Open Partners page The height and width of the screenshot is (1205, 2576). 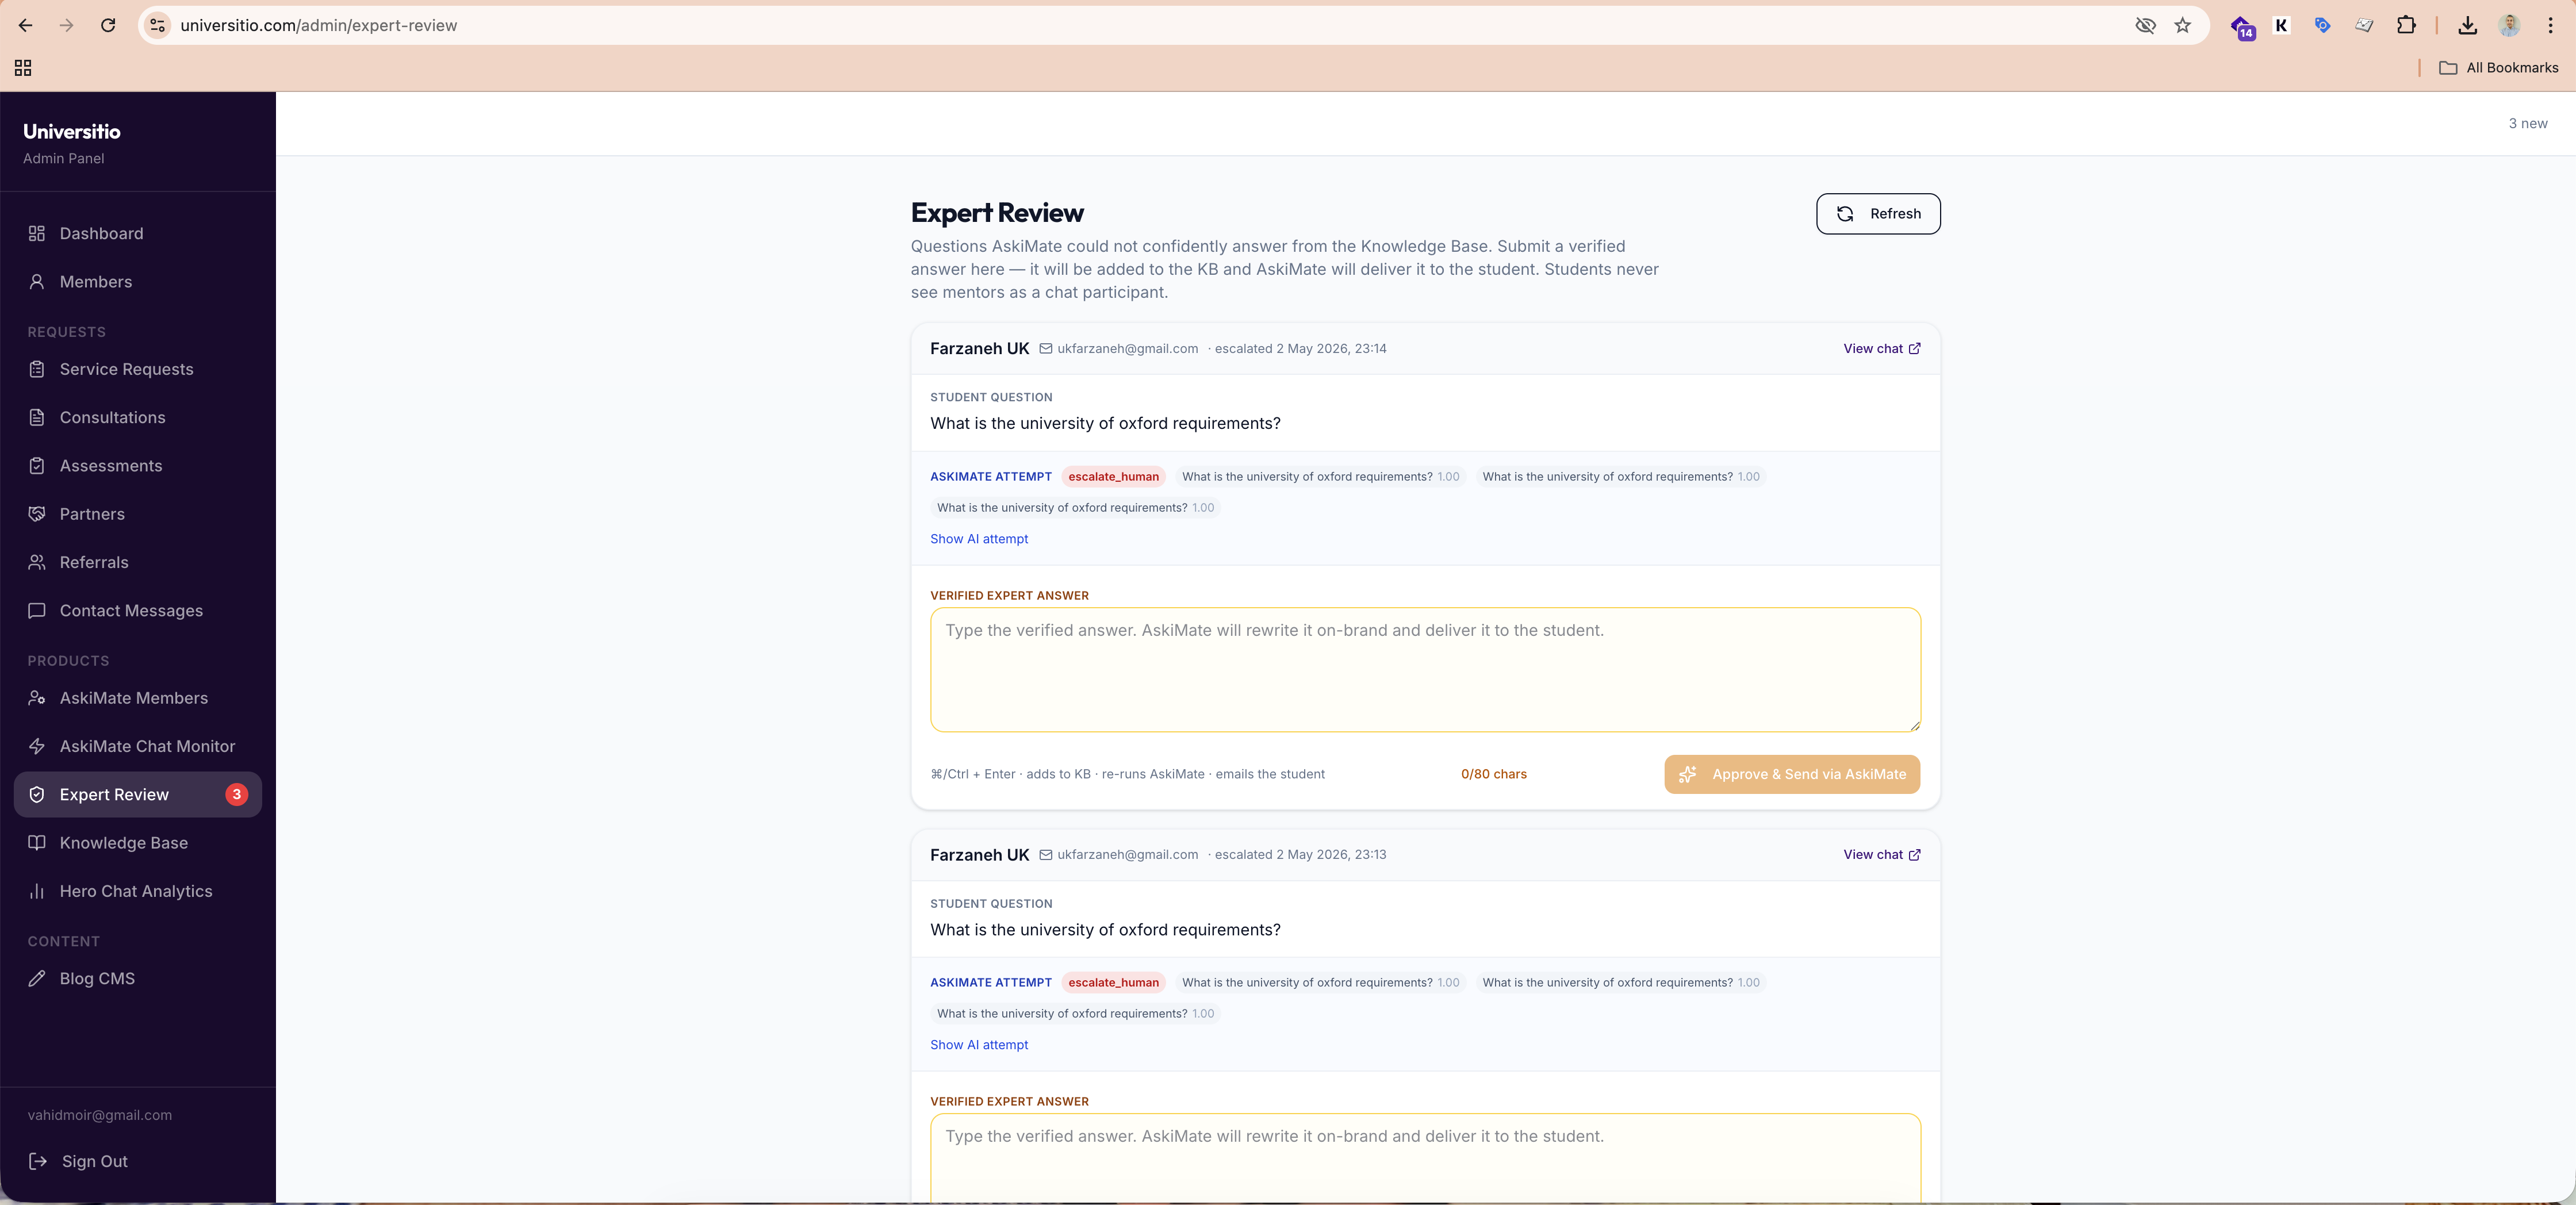pos(138,514)
